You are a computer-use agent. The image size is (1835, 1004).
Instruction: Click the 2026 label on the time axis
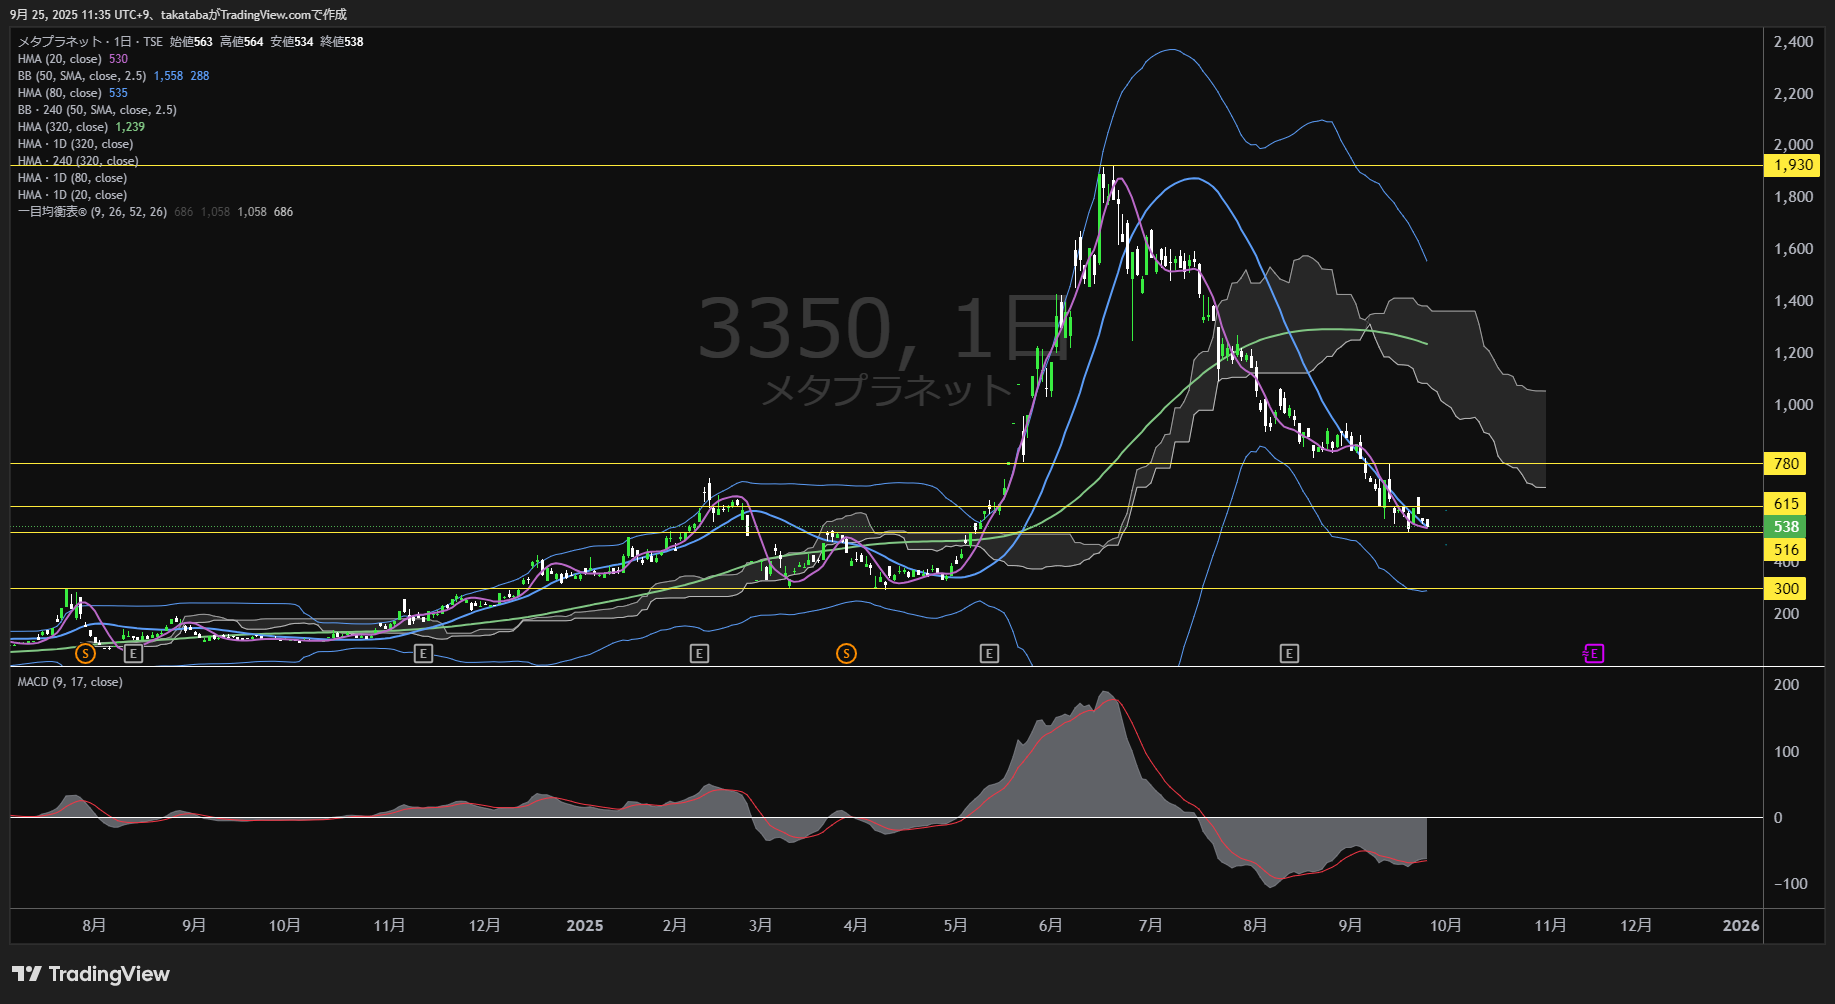pos(1741,926)
